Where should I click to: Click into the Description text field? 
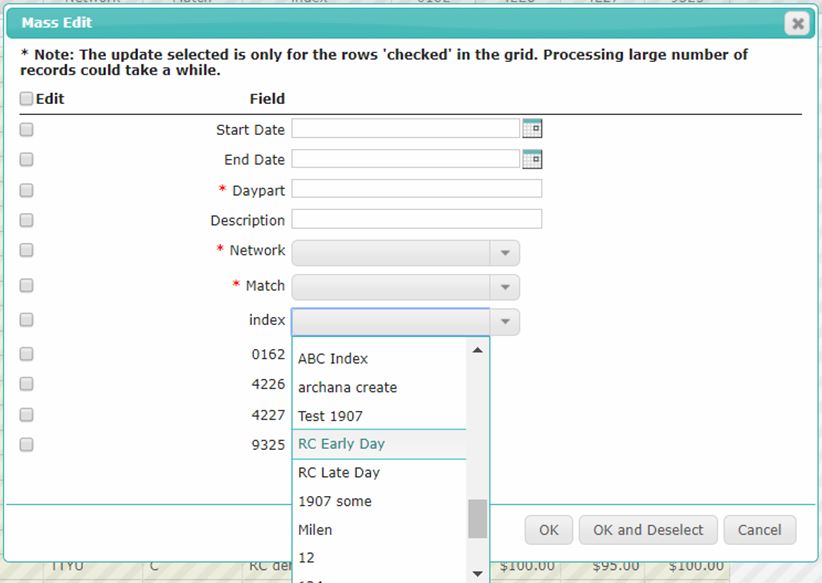417,219
